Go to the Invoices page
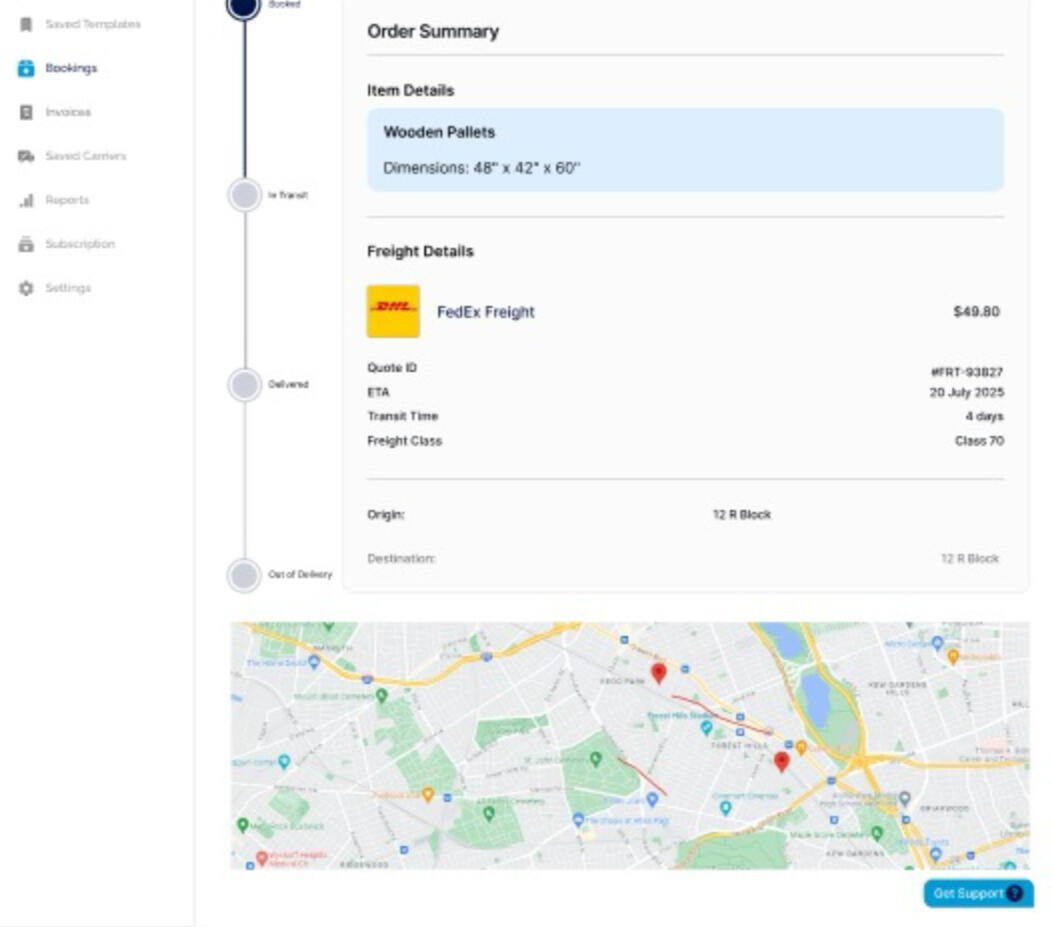Viewport: 1052px width, 927px height. click(x=68, y=112)
